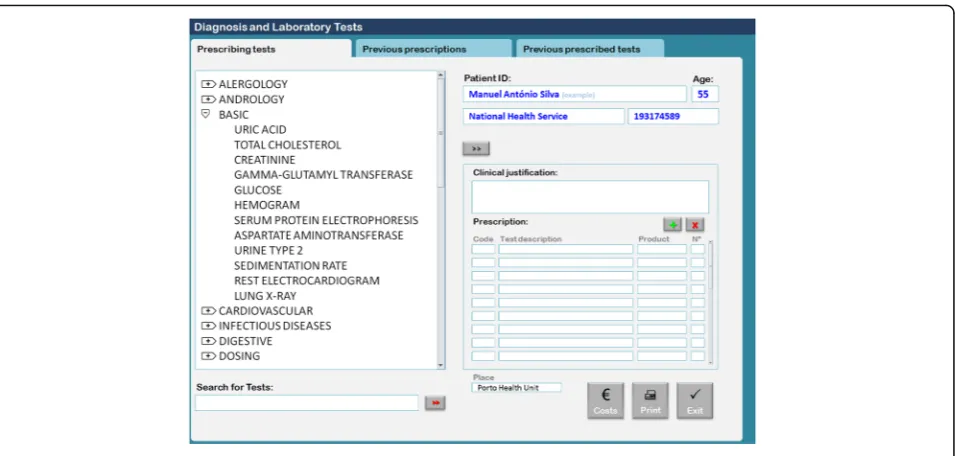955x456 pixels.
Task: Switch to Previous prescriptions tab
Action: pos(433,49)
